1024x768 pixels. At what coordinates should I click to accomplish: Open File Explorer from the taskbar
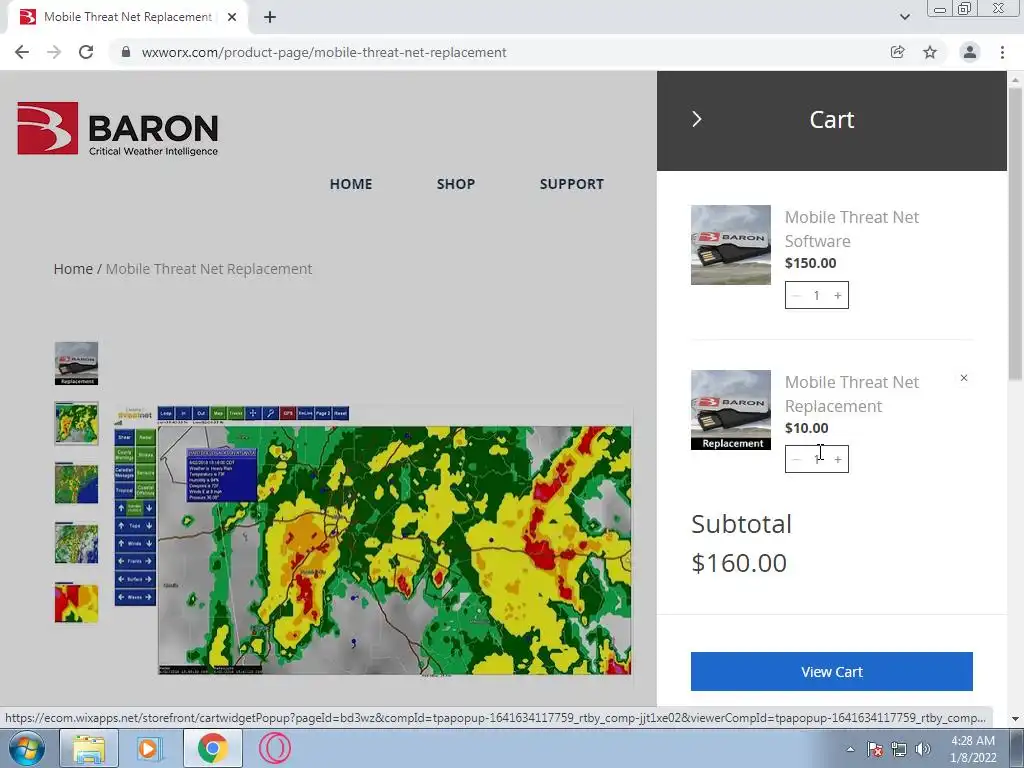point(89,748)
